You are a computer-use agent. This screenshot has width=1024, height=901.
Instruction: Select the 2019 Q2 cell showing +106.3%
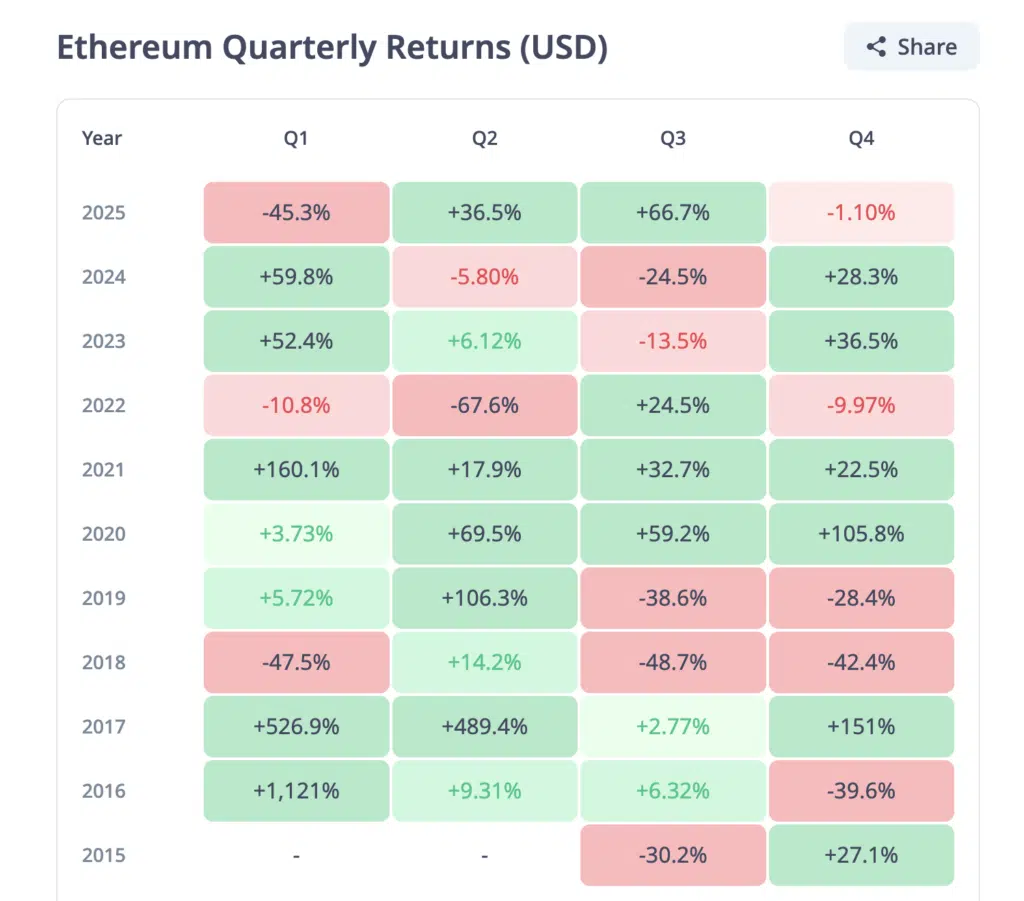point(485,598)
